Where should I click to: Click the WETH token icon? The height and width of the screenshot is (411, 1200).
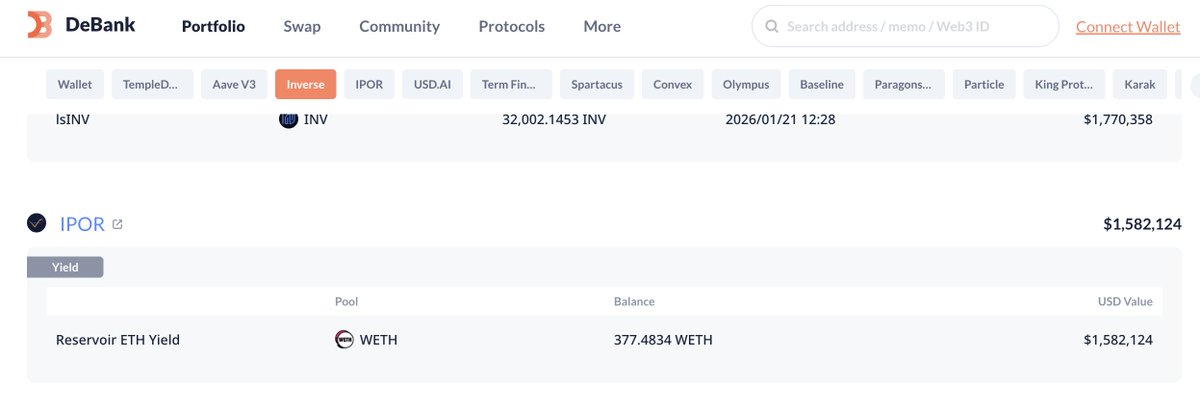[344, 339]
